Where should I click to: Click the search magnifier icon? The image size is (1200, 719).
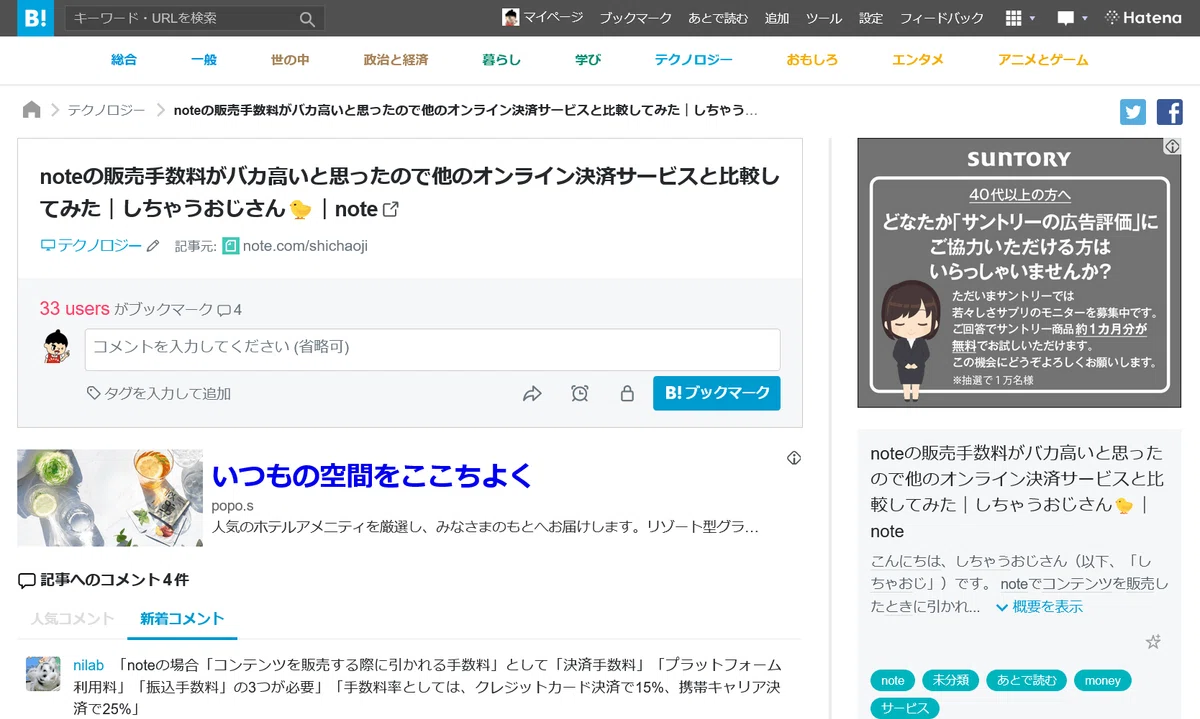[x=307, y=18]
